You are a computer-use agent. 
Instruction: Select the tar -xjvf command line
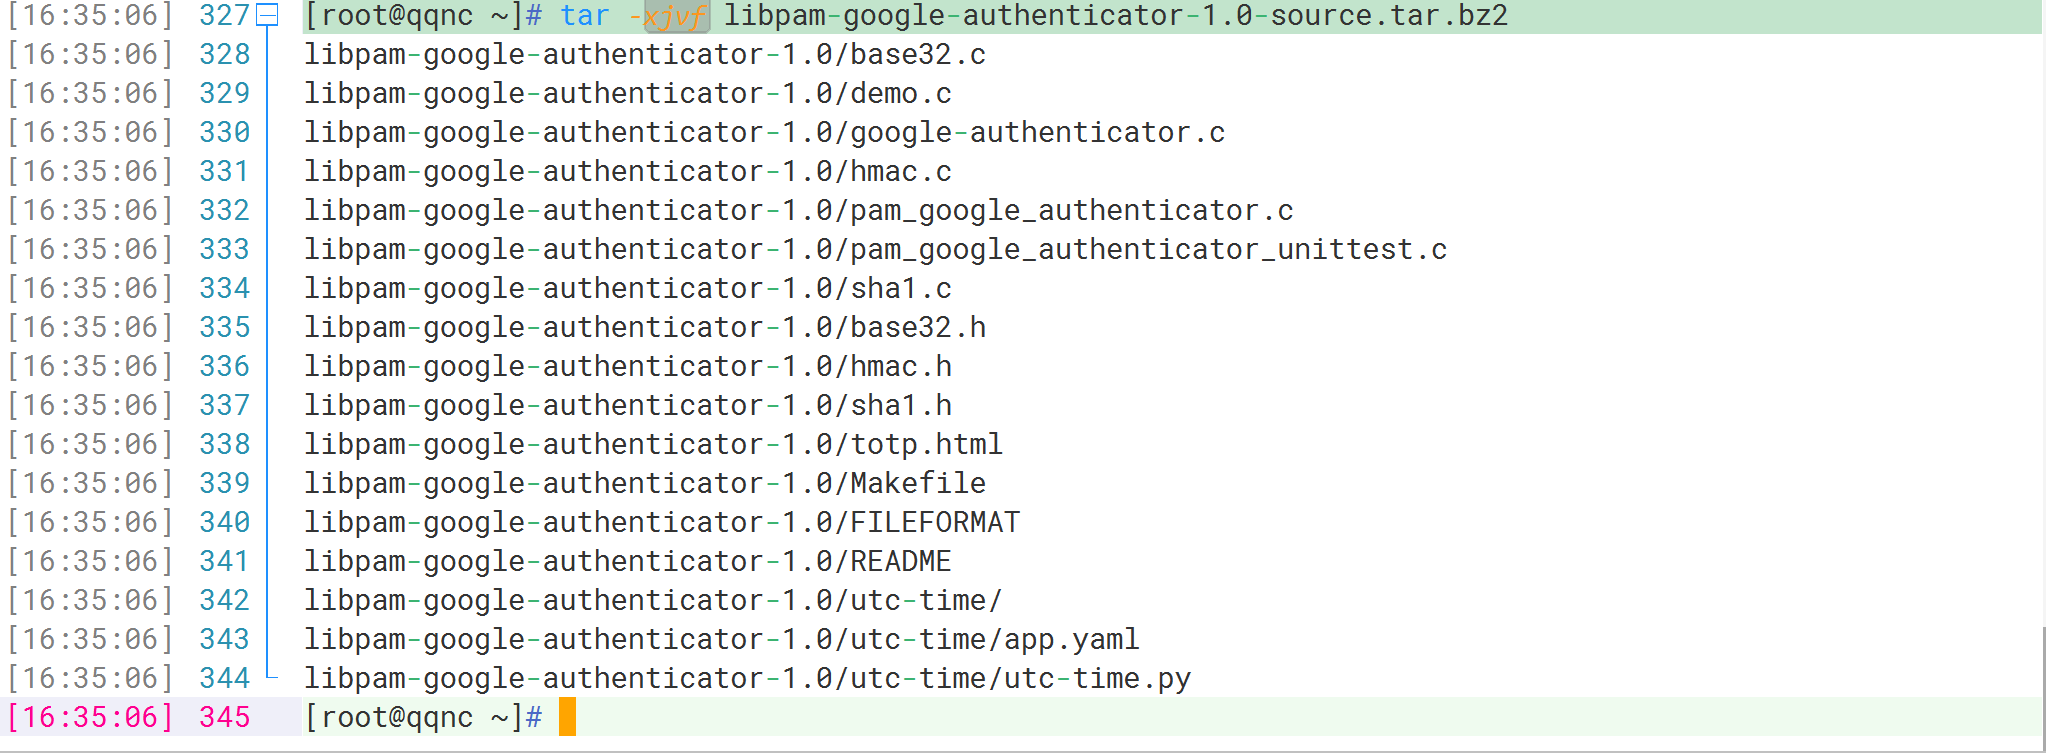click(1171, 16)
